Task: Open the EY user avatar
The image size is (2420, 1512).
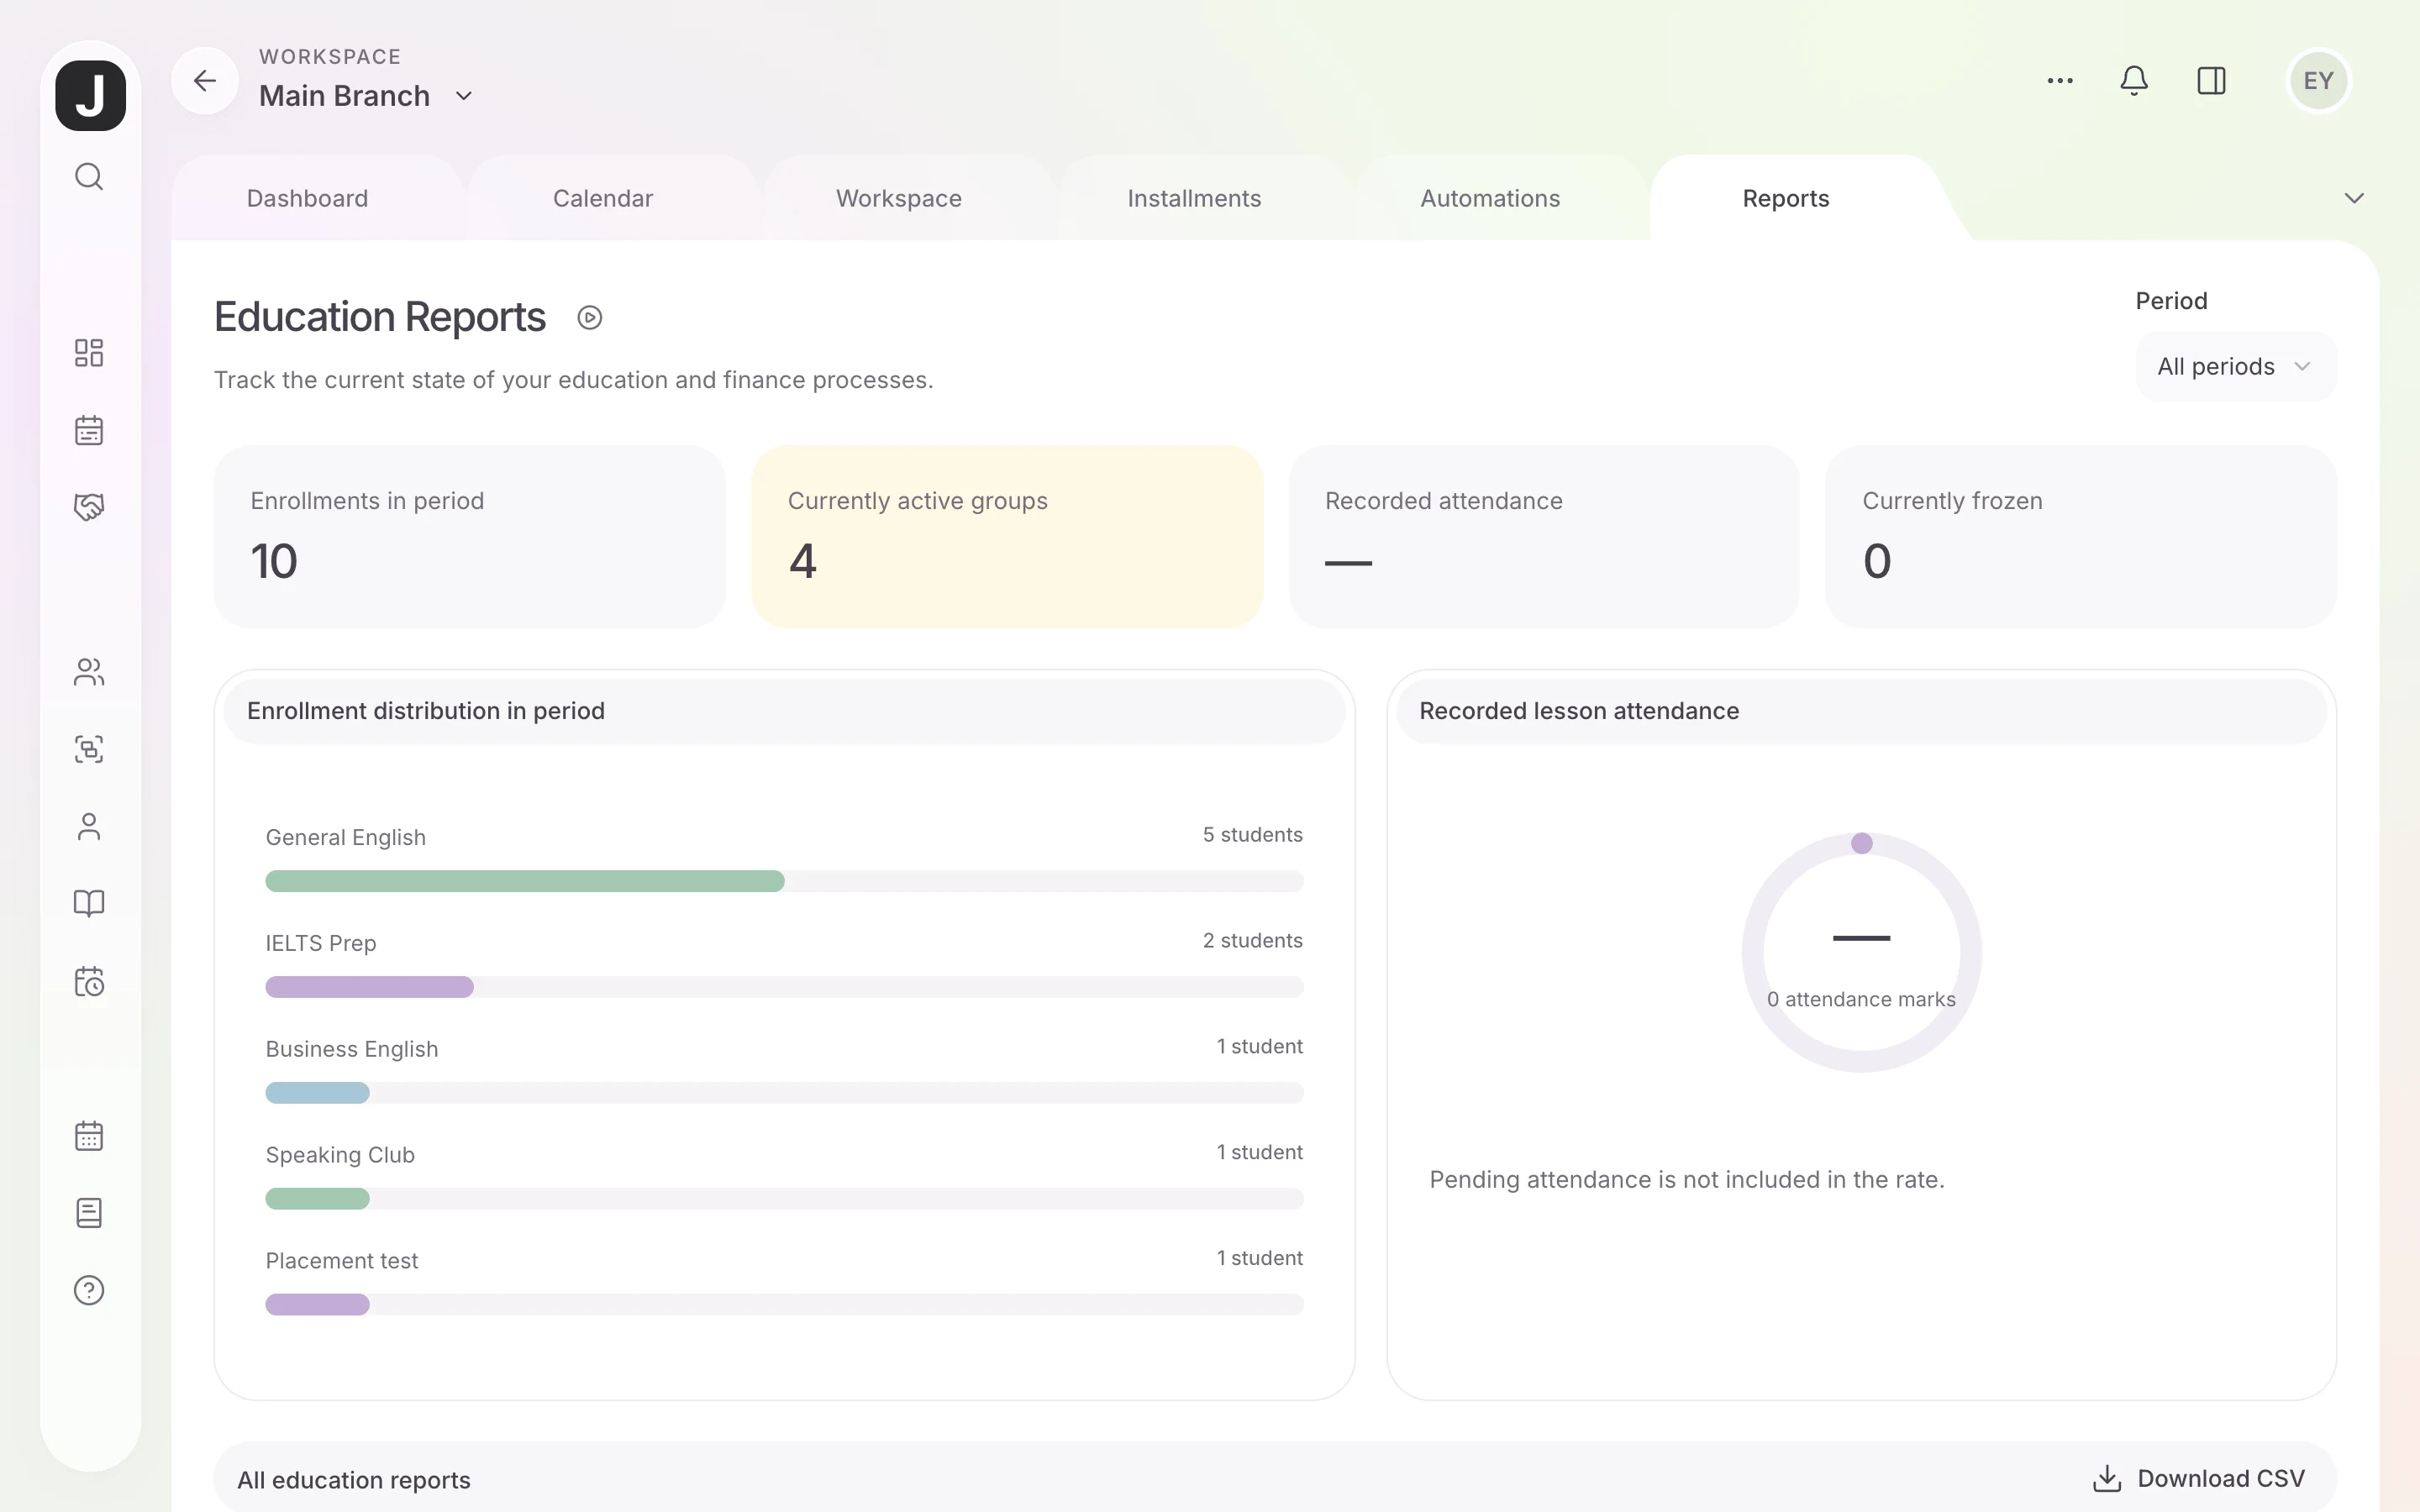Action: coord(2318,81)
